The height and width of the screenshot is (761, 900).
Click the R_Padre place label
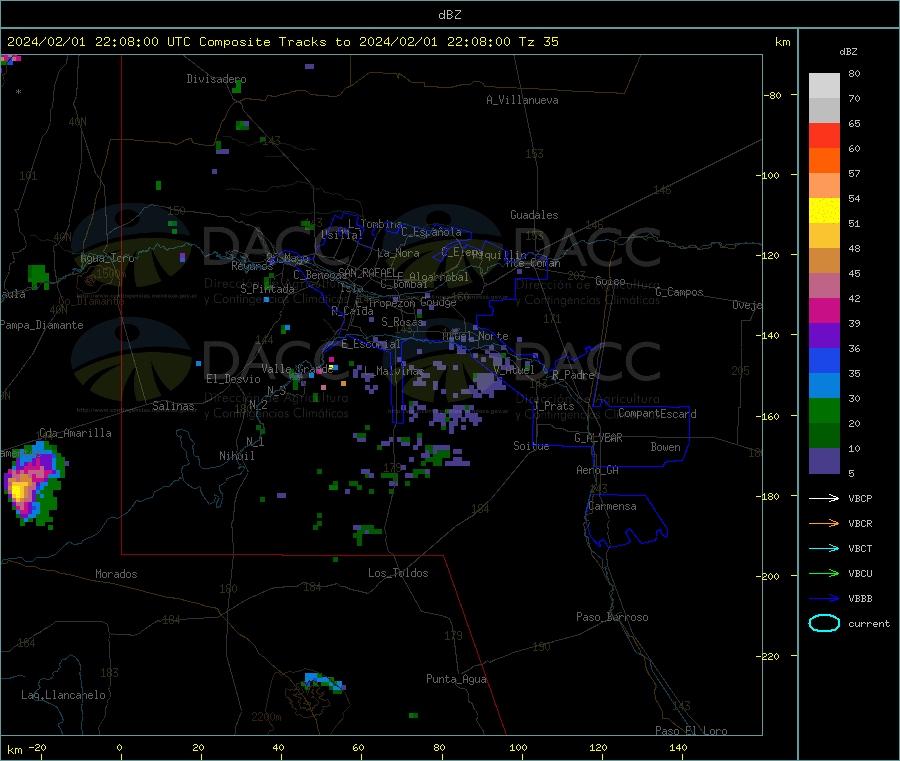pos(573,375)
